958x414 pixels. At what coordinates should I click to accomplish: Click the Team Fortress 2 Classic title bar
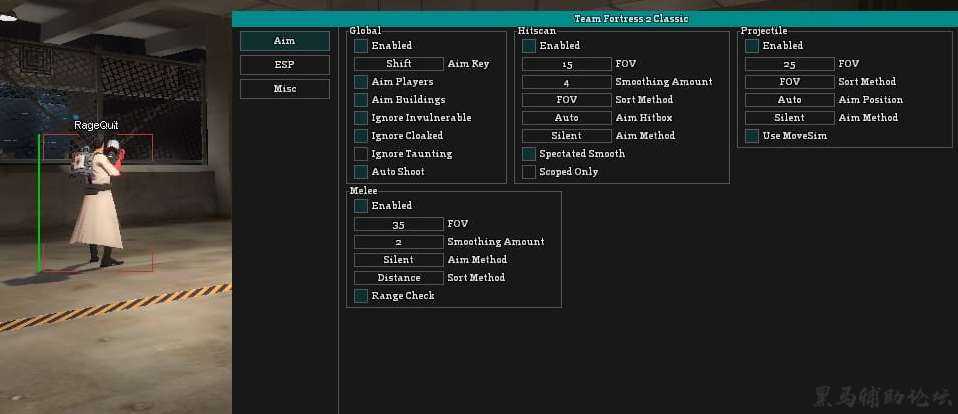[x=595, y=18]
